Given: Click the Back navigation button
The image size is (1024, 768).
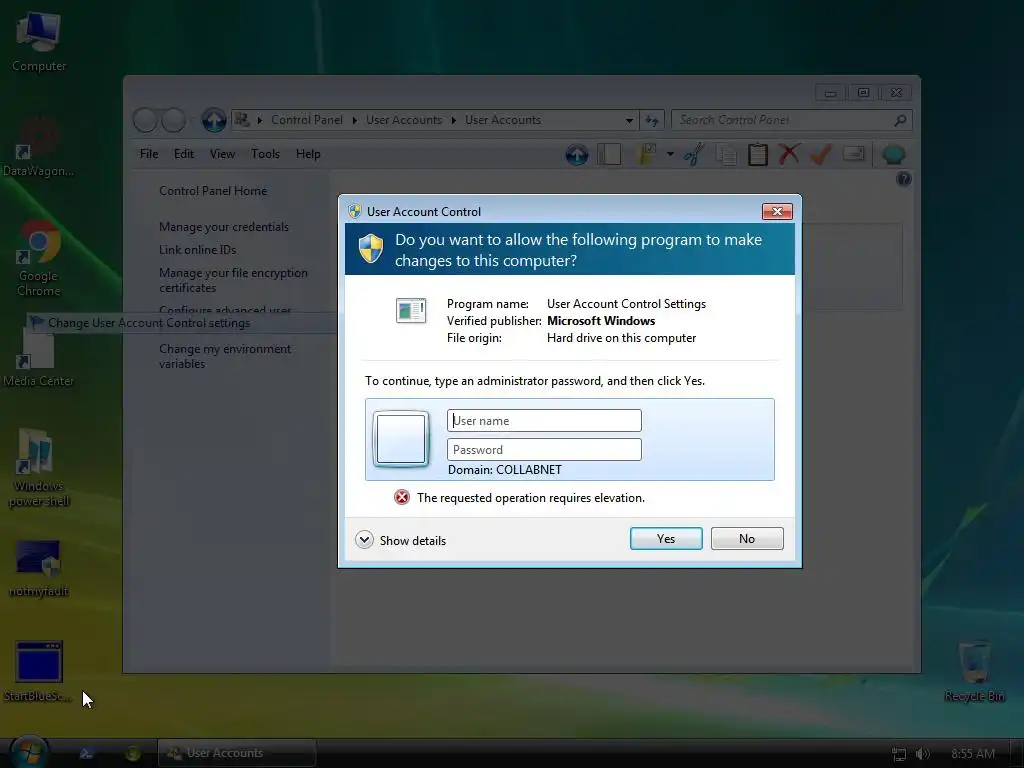Looking at the screenshot, I should 145,120.
